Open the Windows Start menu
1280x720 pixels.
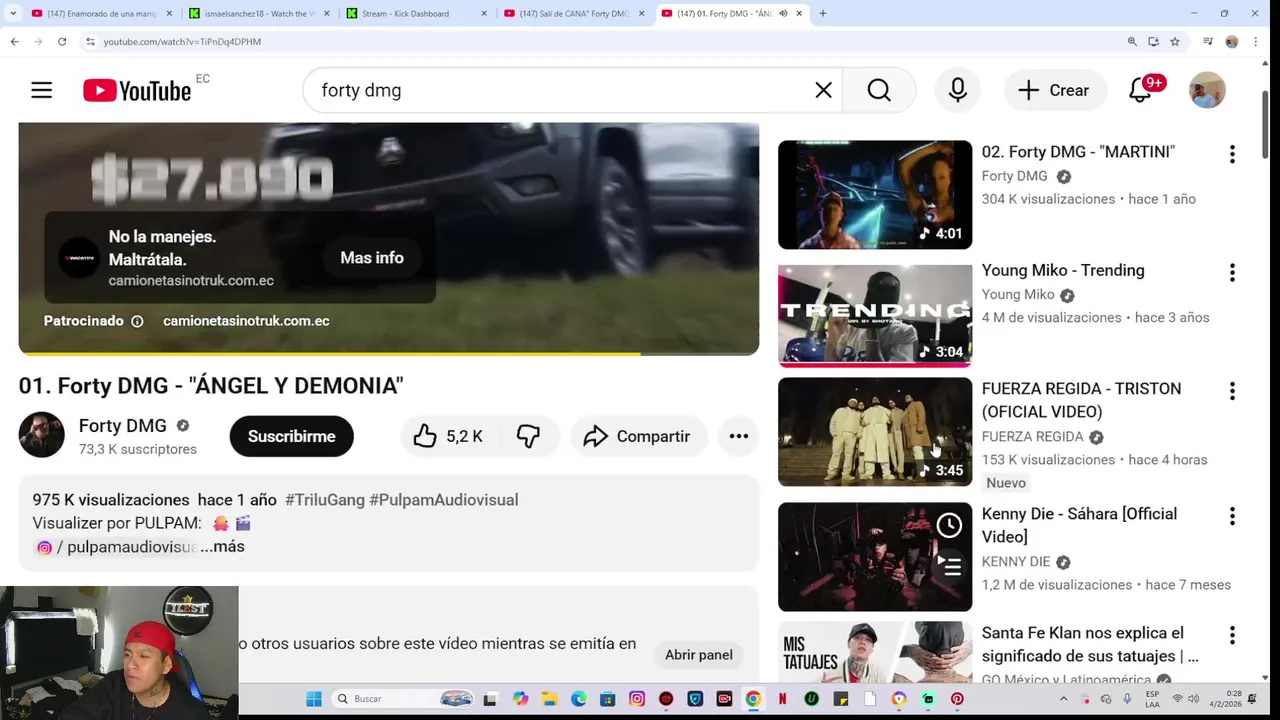pos(314,699)
